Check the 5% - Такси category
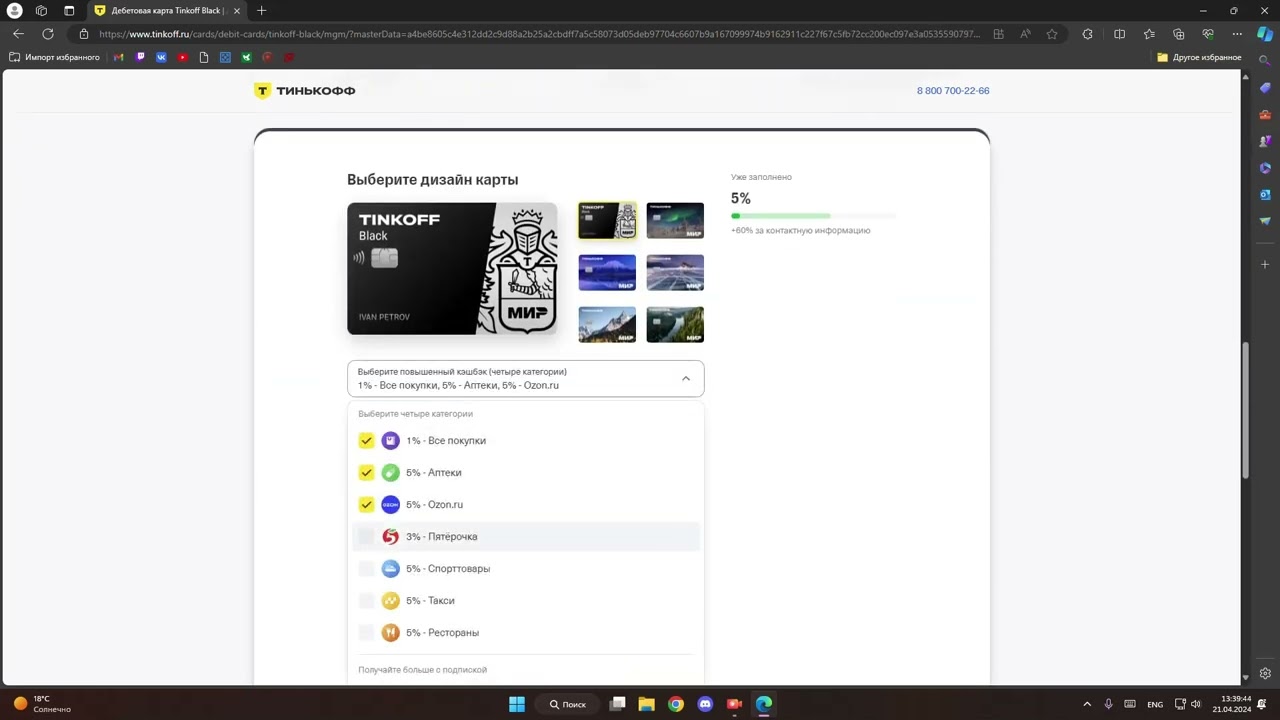 pos(366,601)
